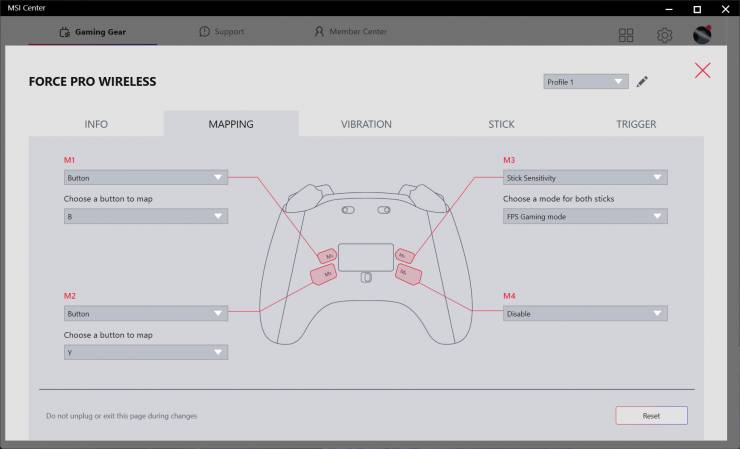The height and width of the screenshot is (449, 740).
Task: Open the apps grid view icon
Action: click(626, 35)
